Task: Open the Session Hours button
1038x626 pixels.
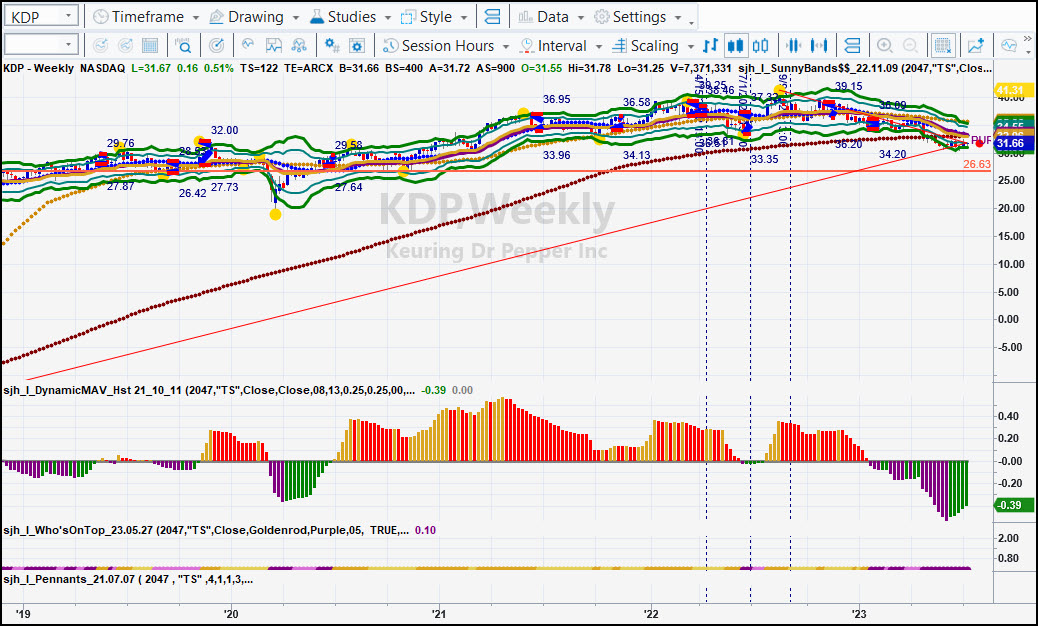Action: click(438, 46)
